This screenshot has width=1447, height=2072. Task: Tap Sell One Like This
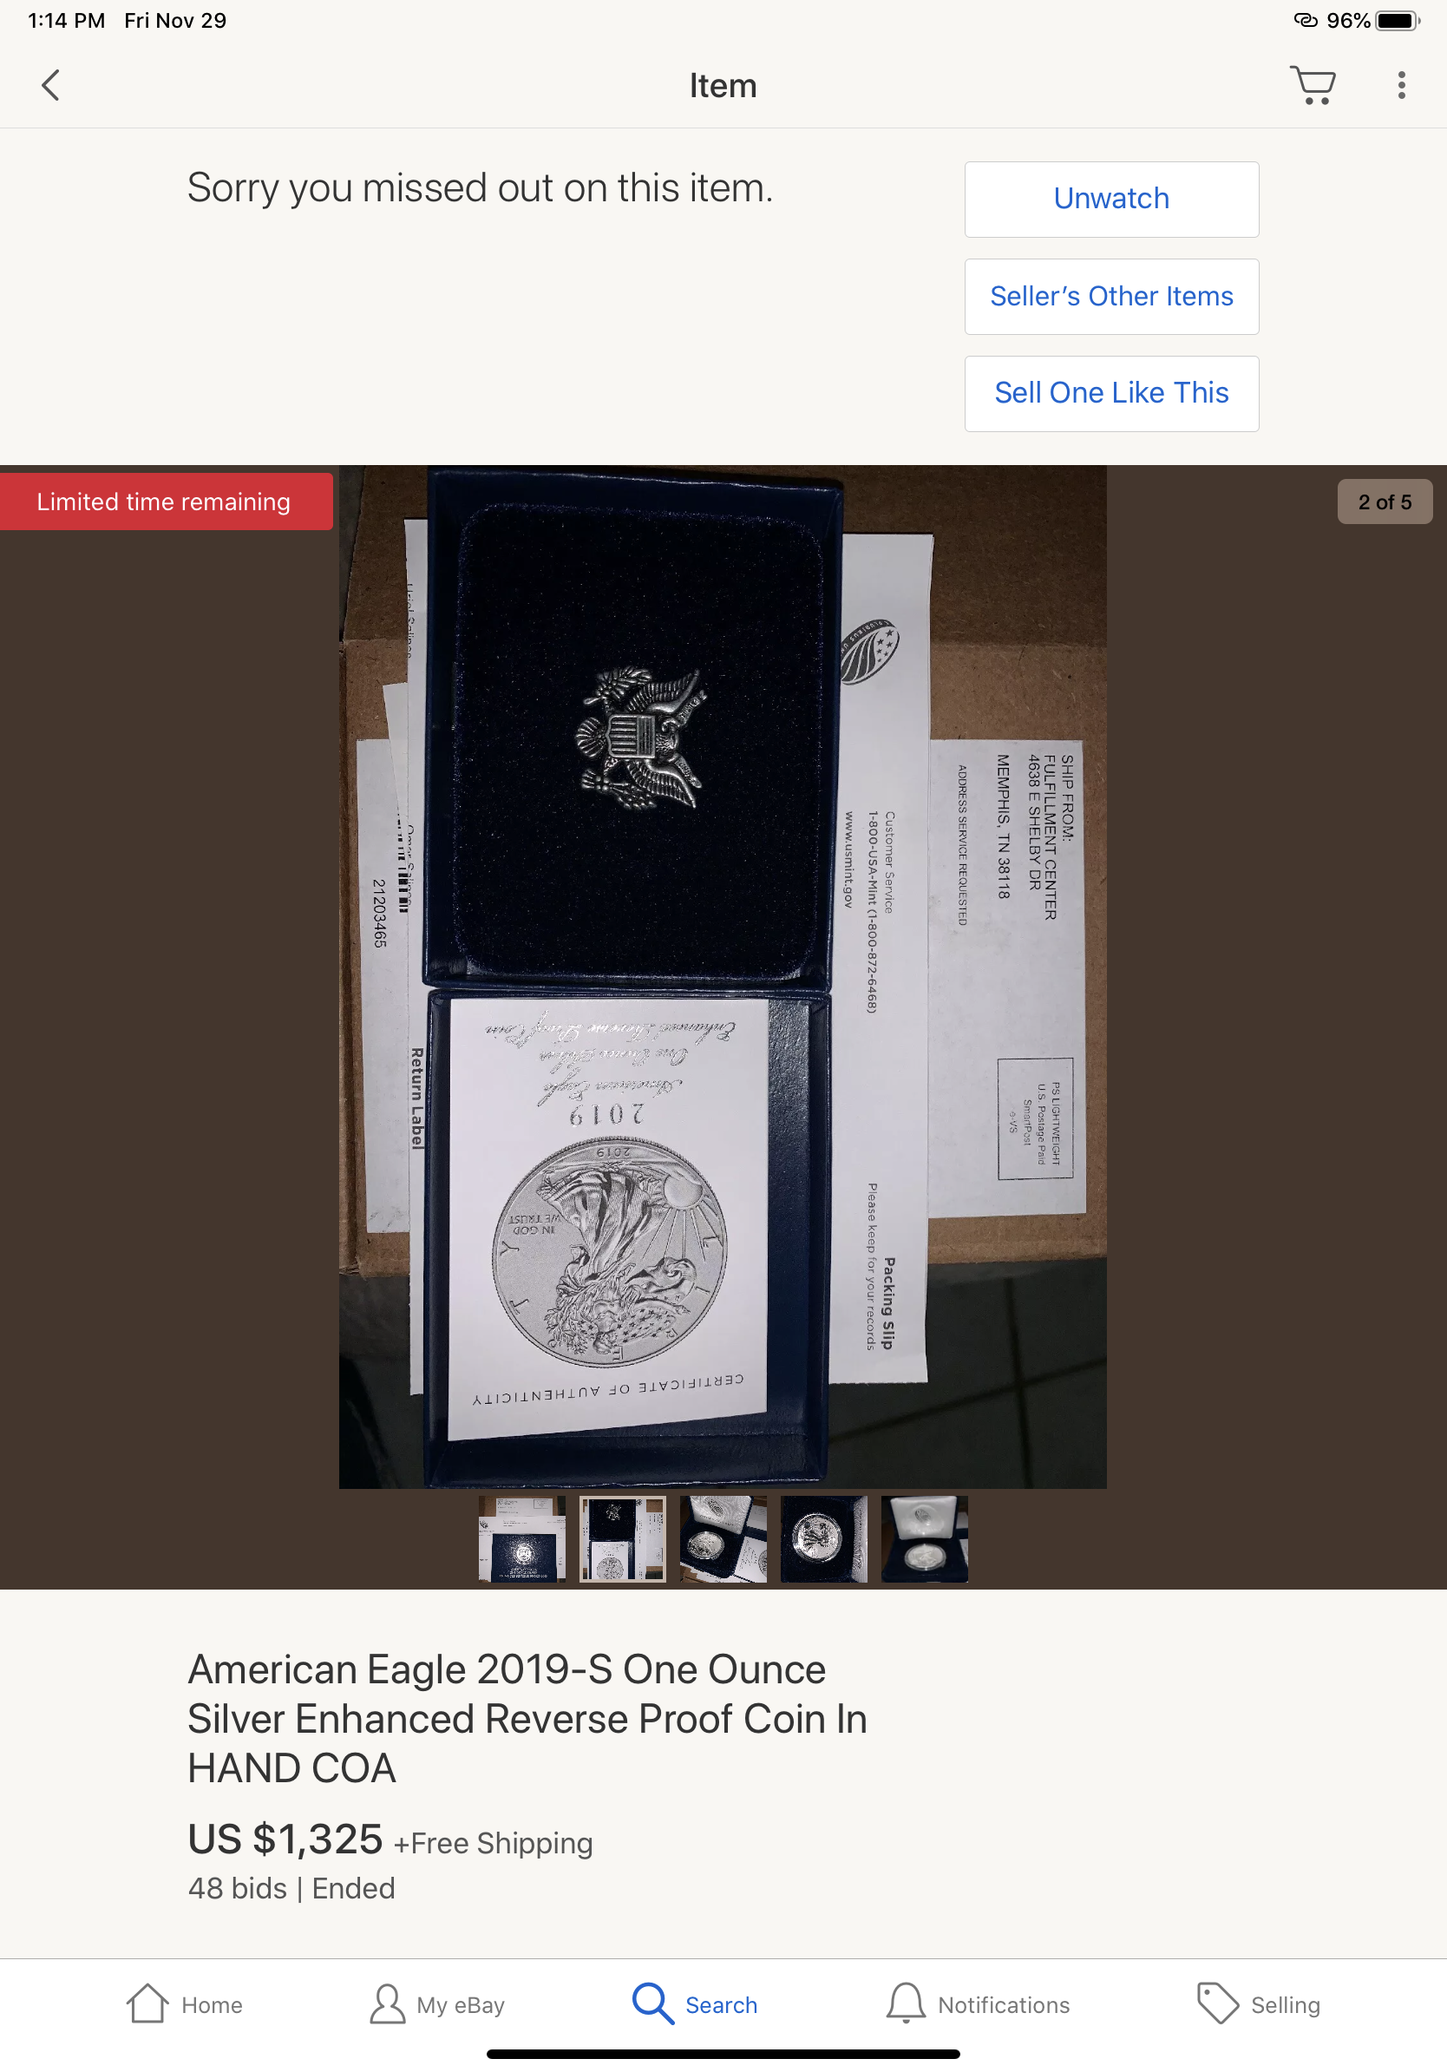click(1111, 394)
